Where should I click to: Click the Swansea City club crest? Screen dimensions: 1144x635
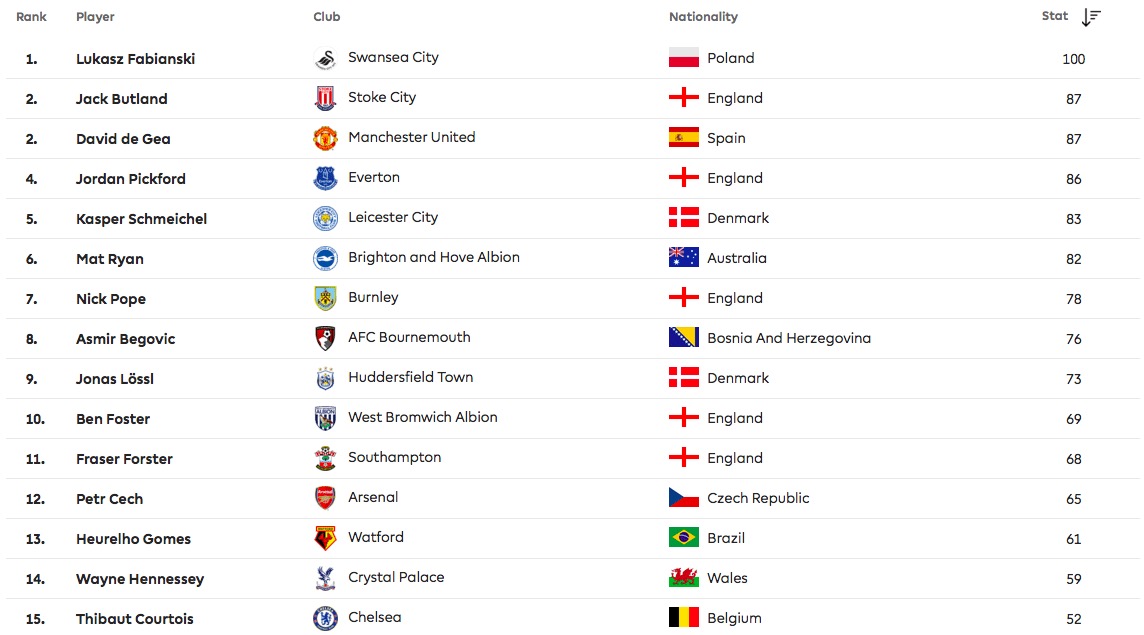(x=325, y=58)
